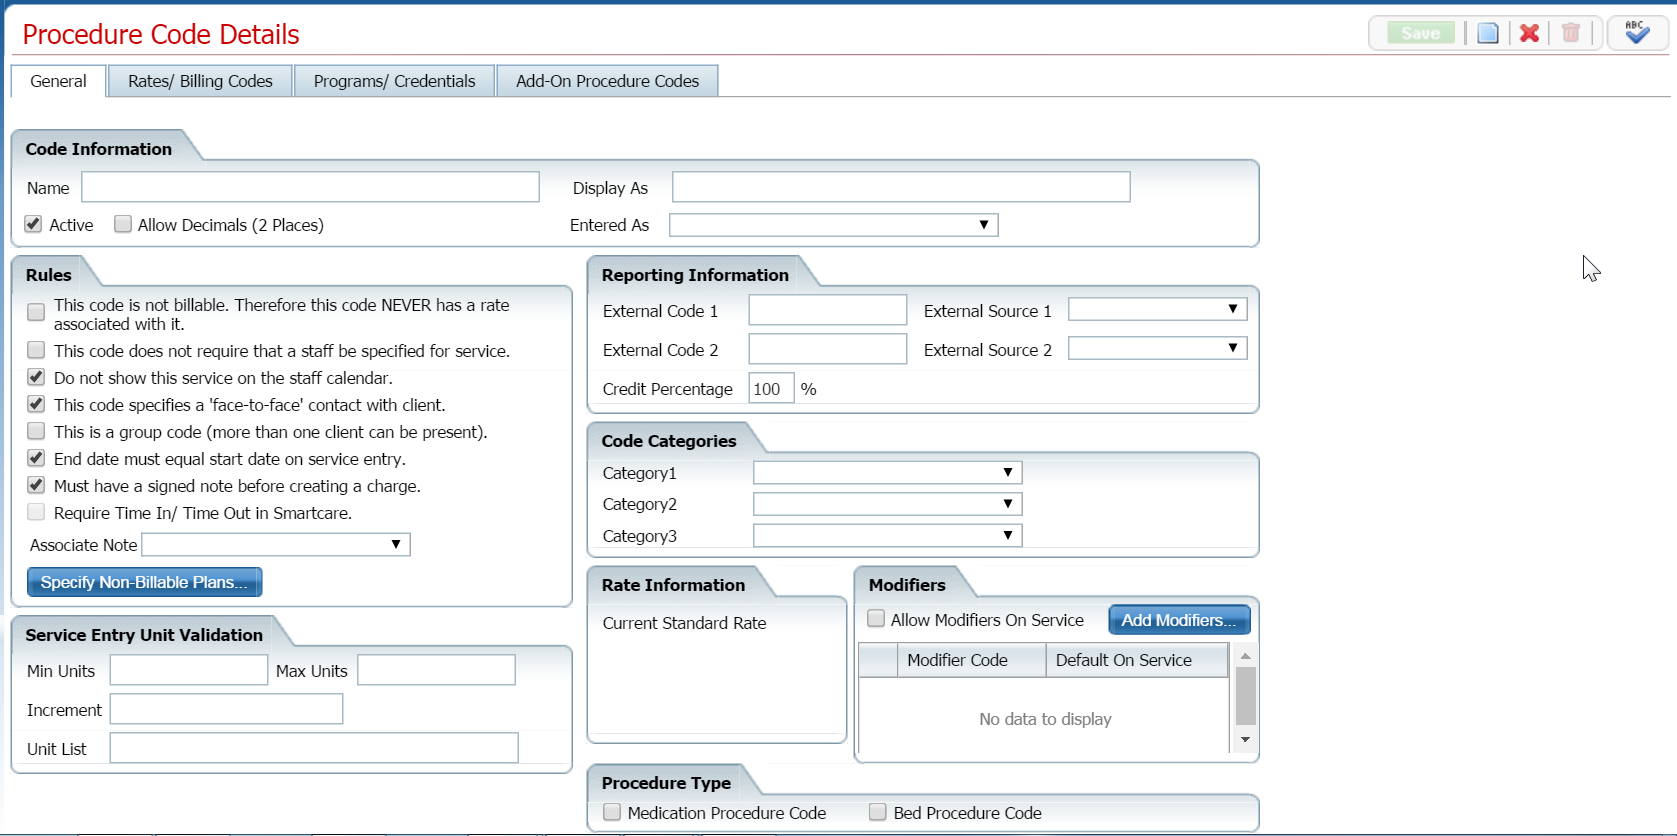Enable Allow Decimals (2 Places) checkbox

click(123, 224)
